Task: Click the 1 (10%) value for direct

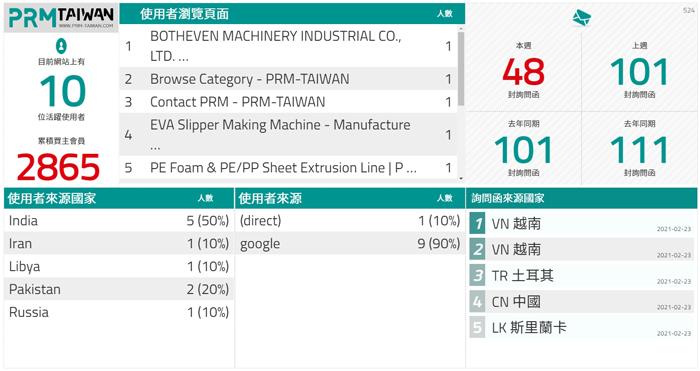Action: [439, 221]
